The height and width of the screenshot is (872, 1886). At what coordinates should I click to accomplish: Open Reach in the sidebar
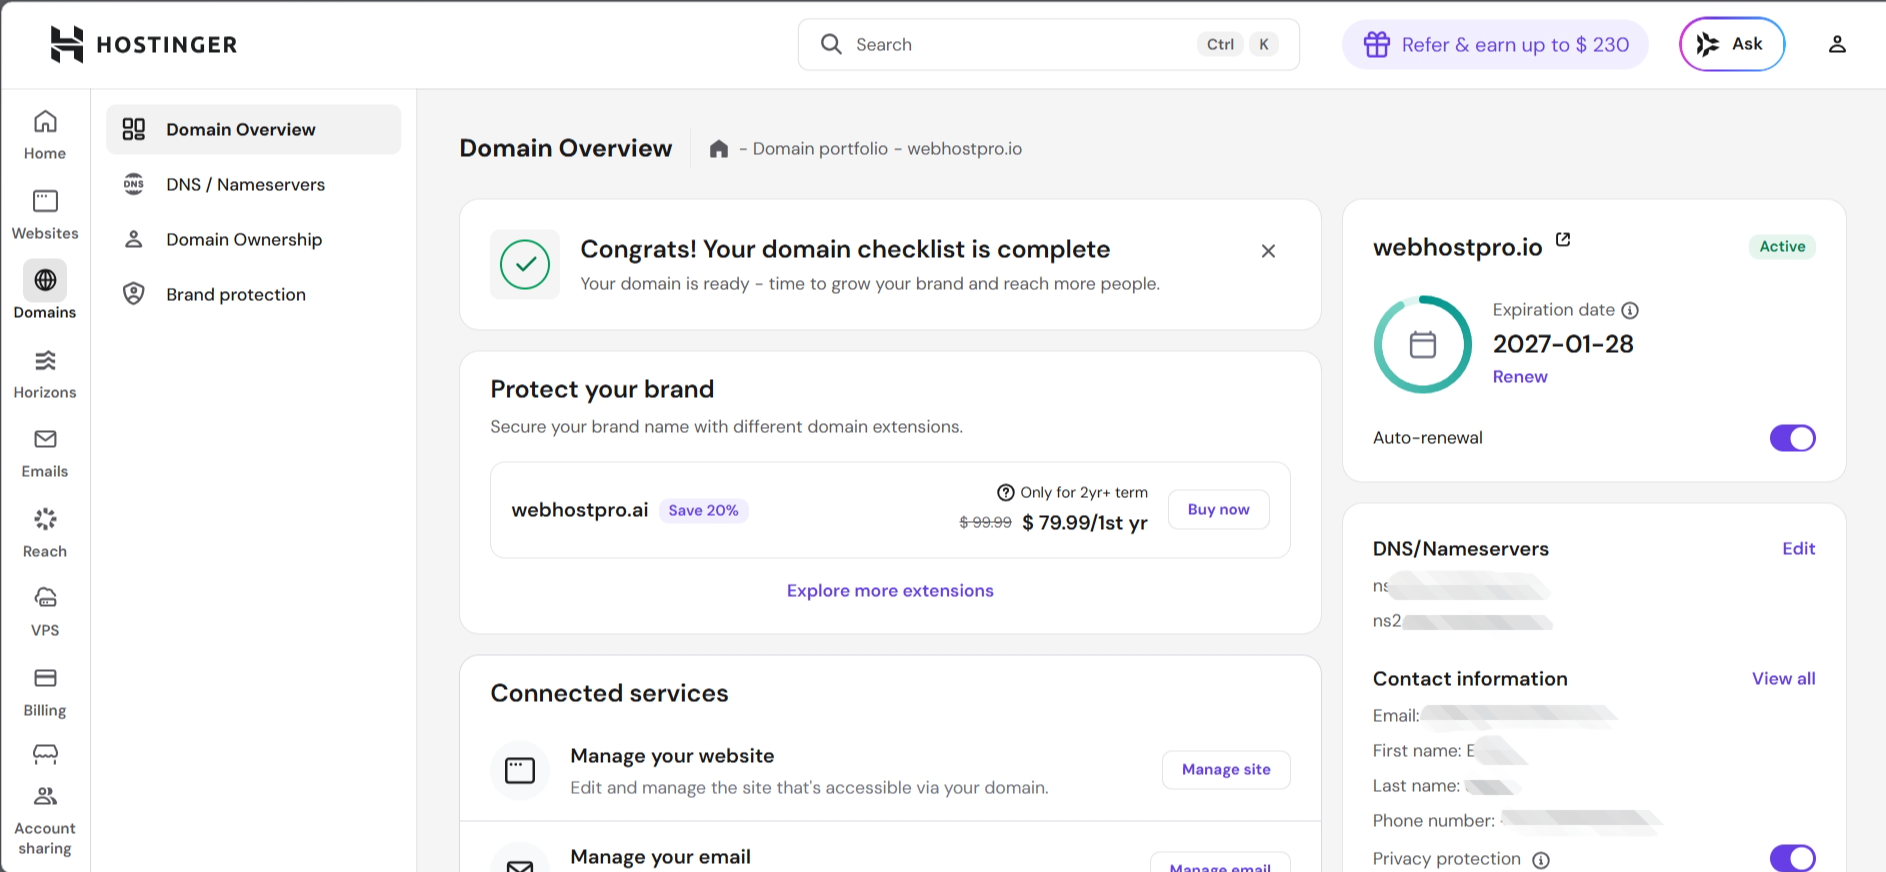click(x=45, y=533)
